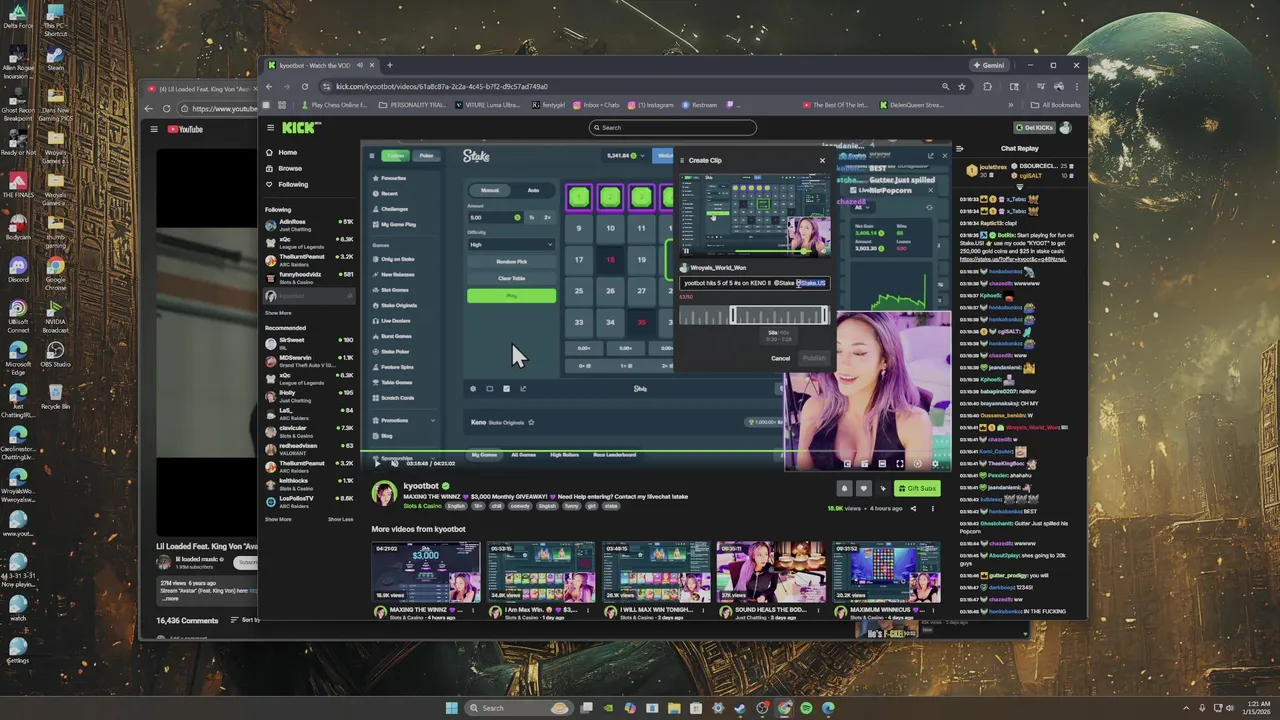Cancel the clip creation
Viewport: 1280px width, 720px height.
[x=780, y=358]
